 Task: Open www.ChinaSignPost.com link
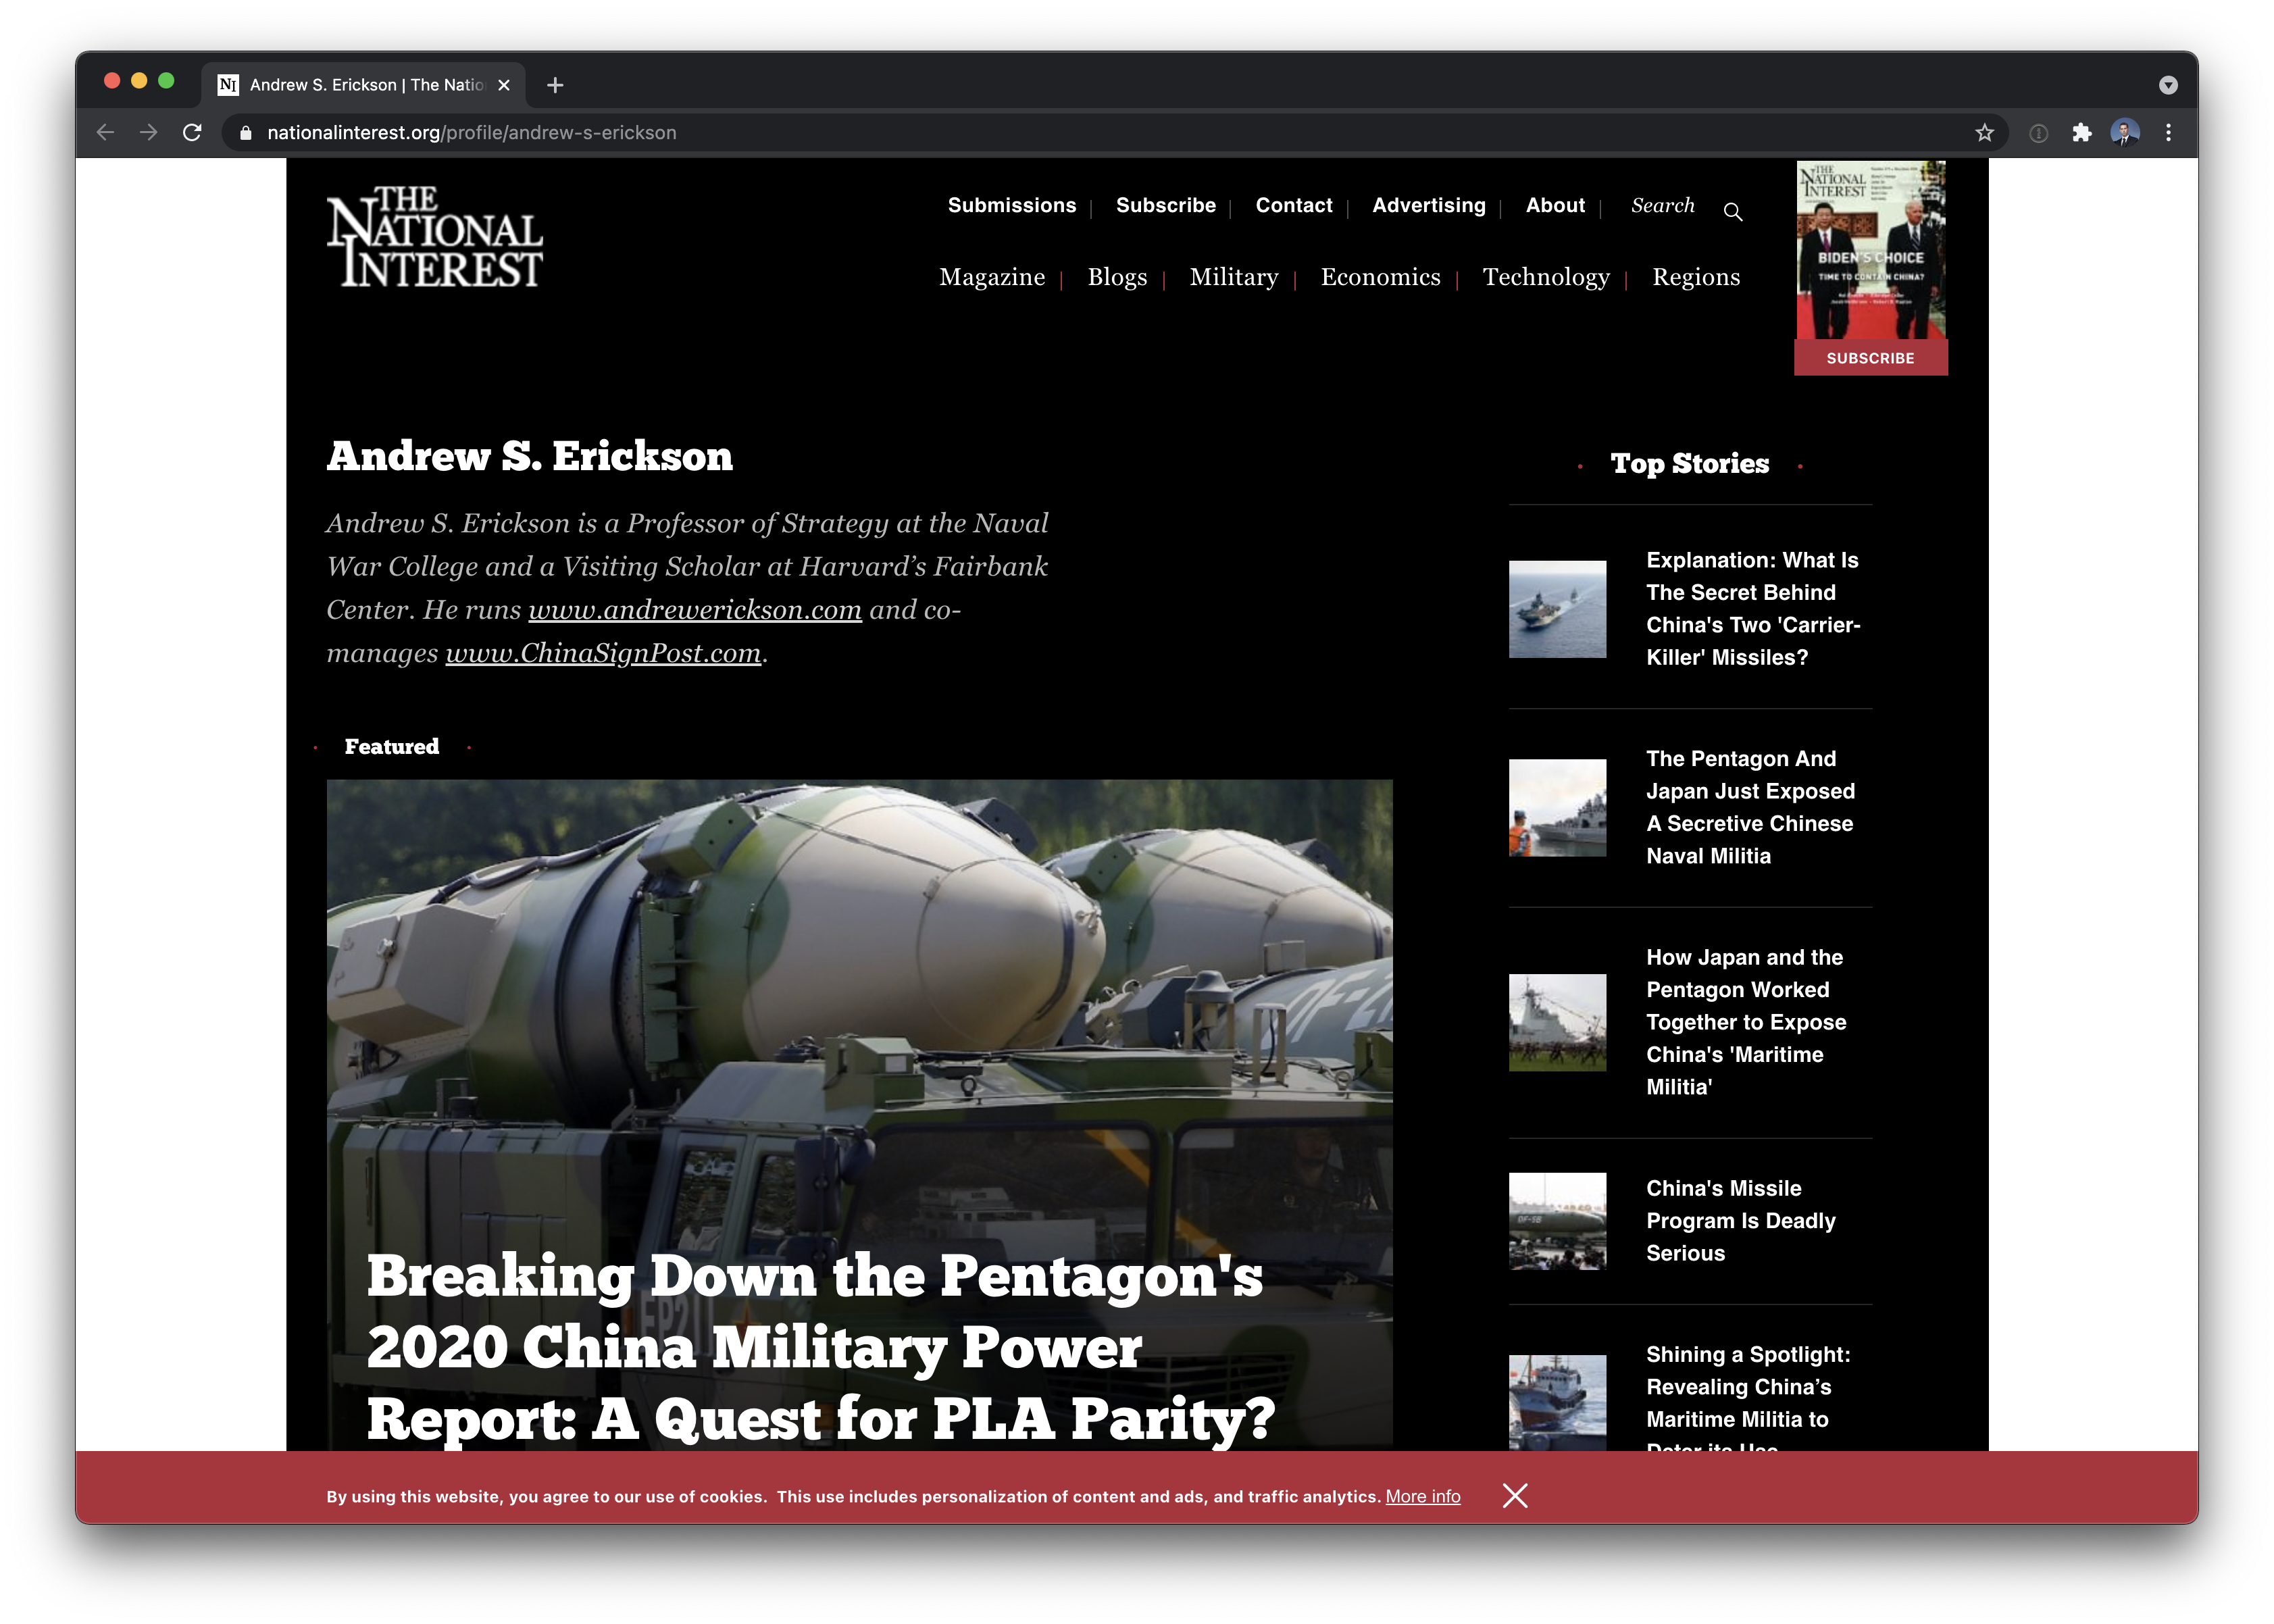(x=603, y=653)
